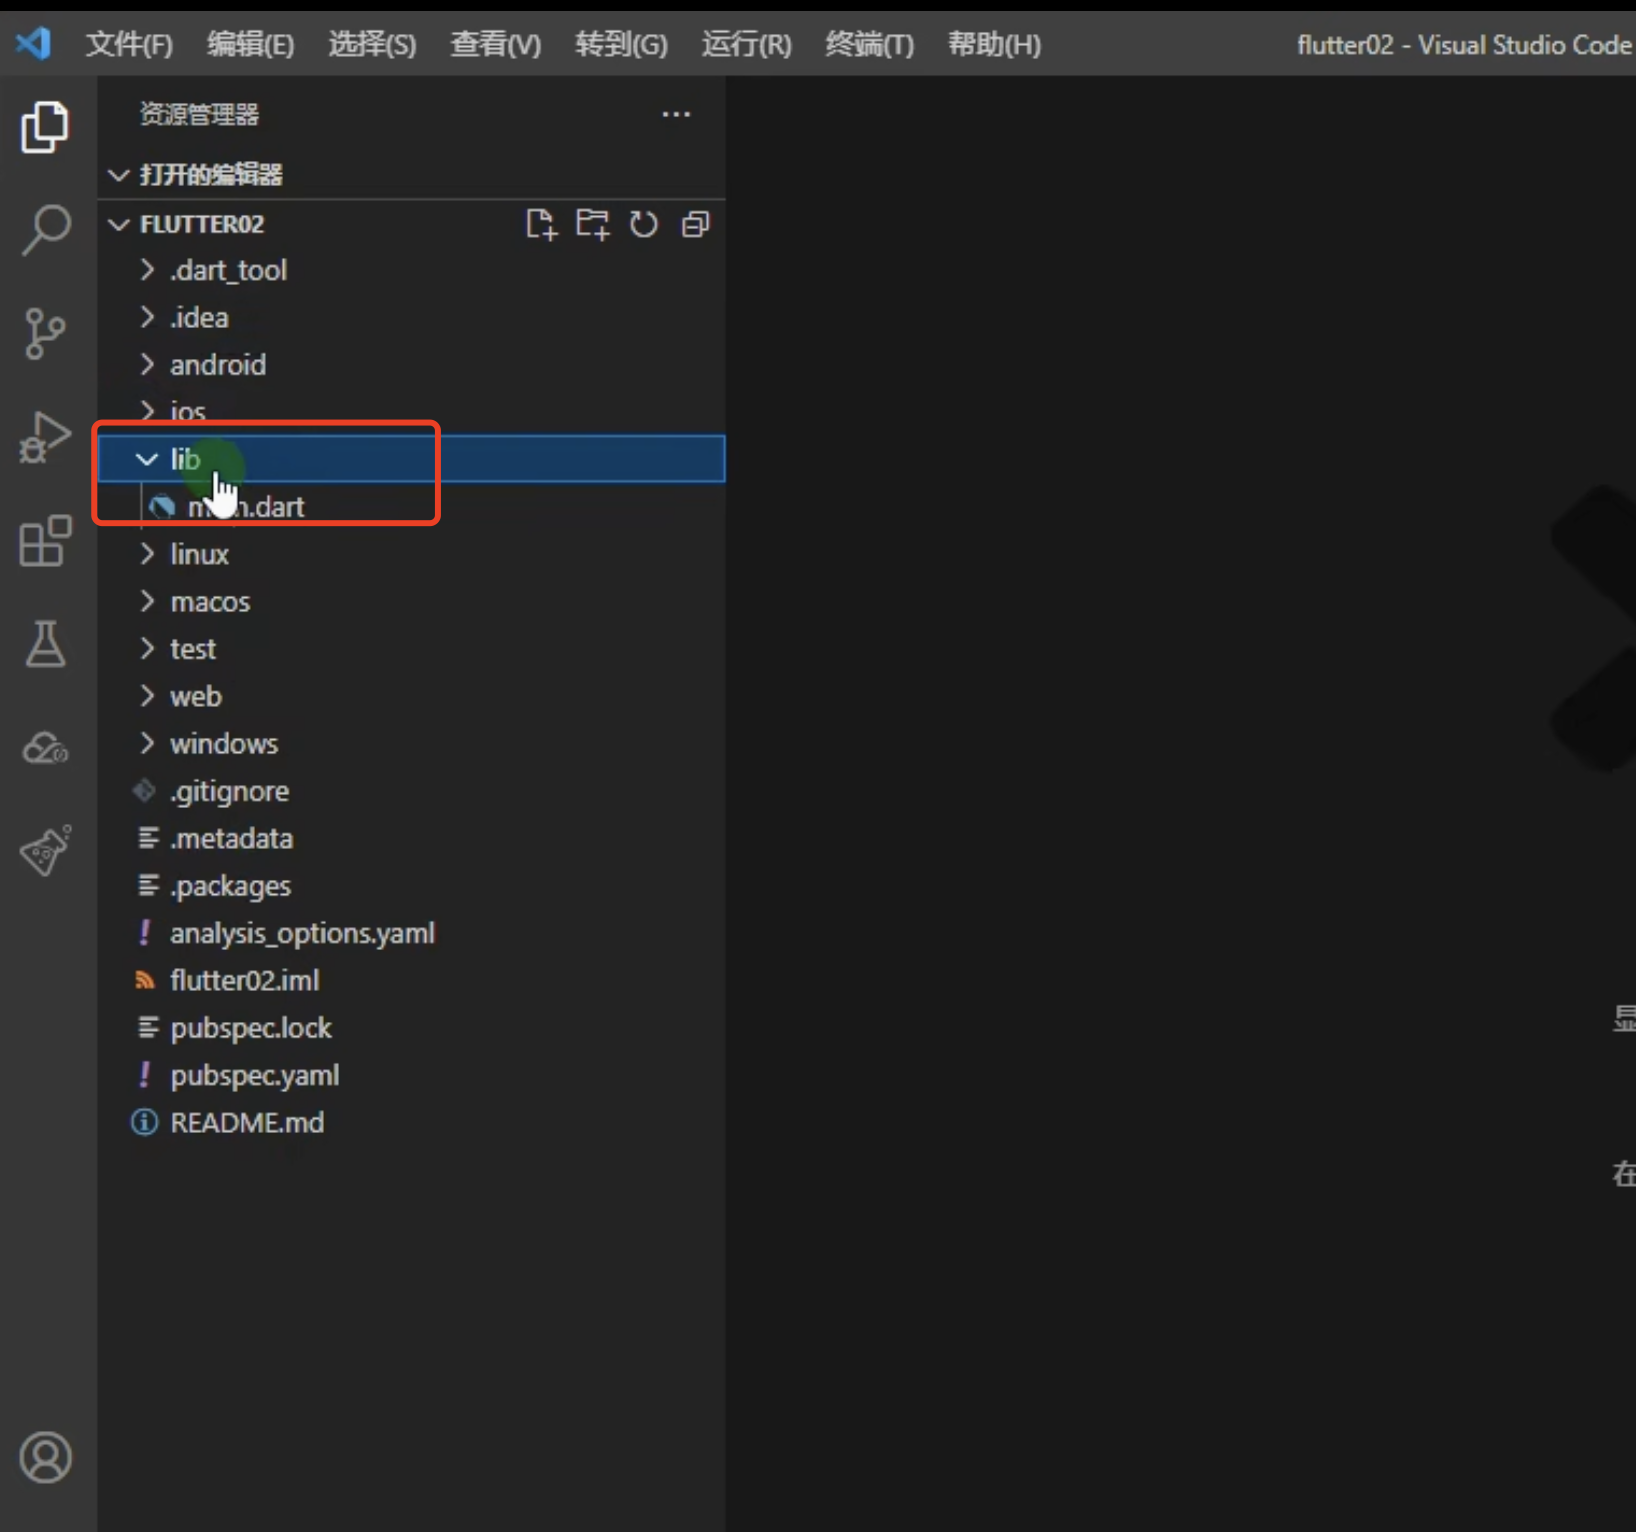The image size is (1636, 1532).
Task: Open the 终端(T) menu
Action: point(869,44)
